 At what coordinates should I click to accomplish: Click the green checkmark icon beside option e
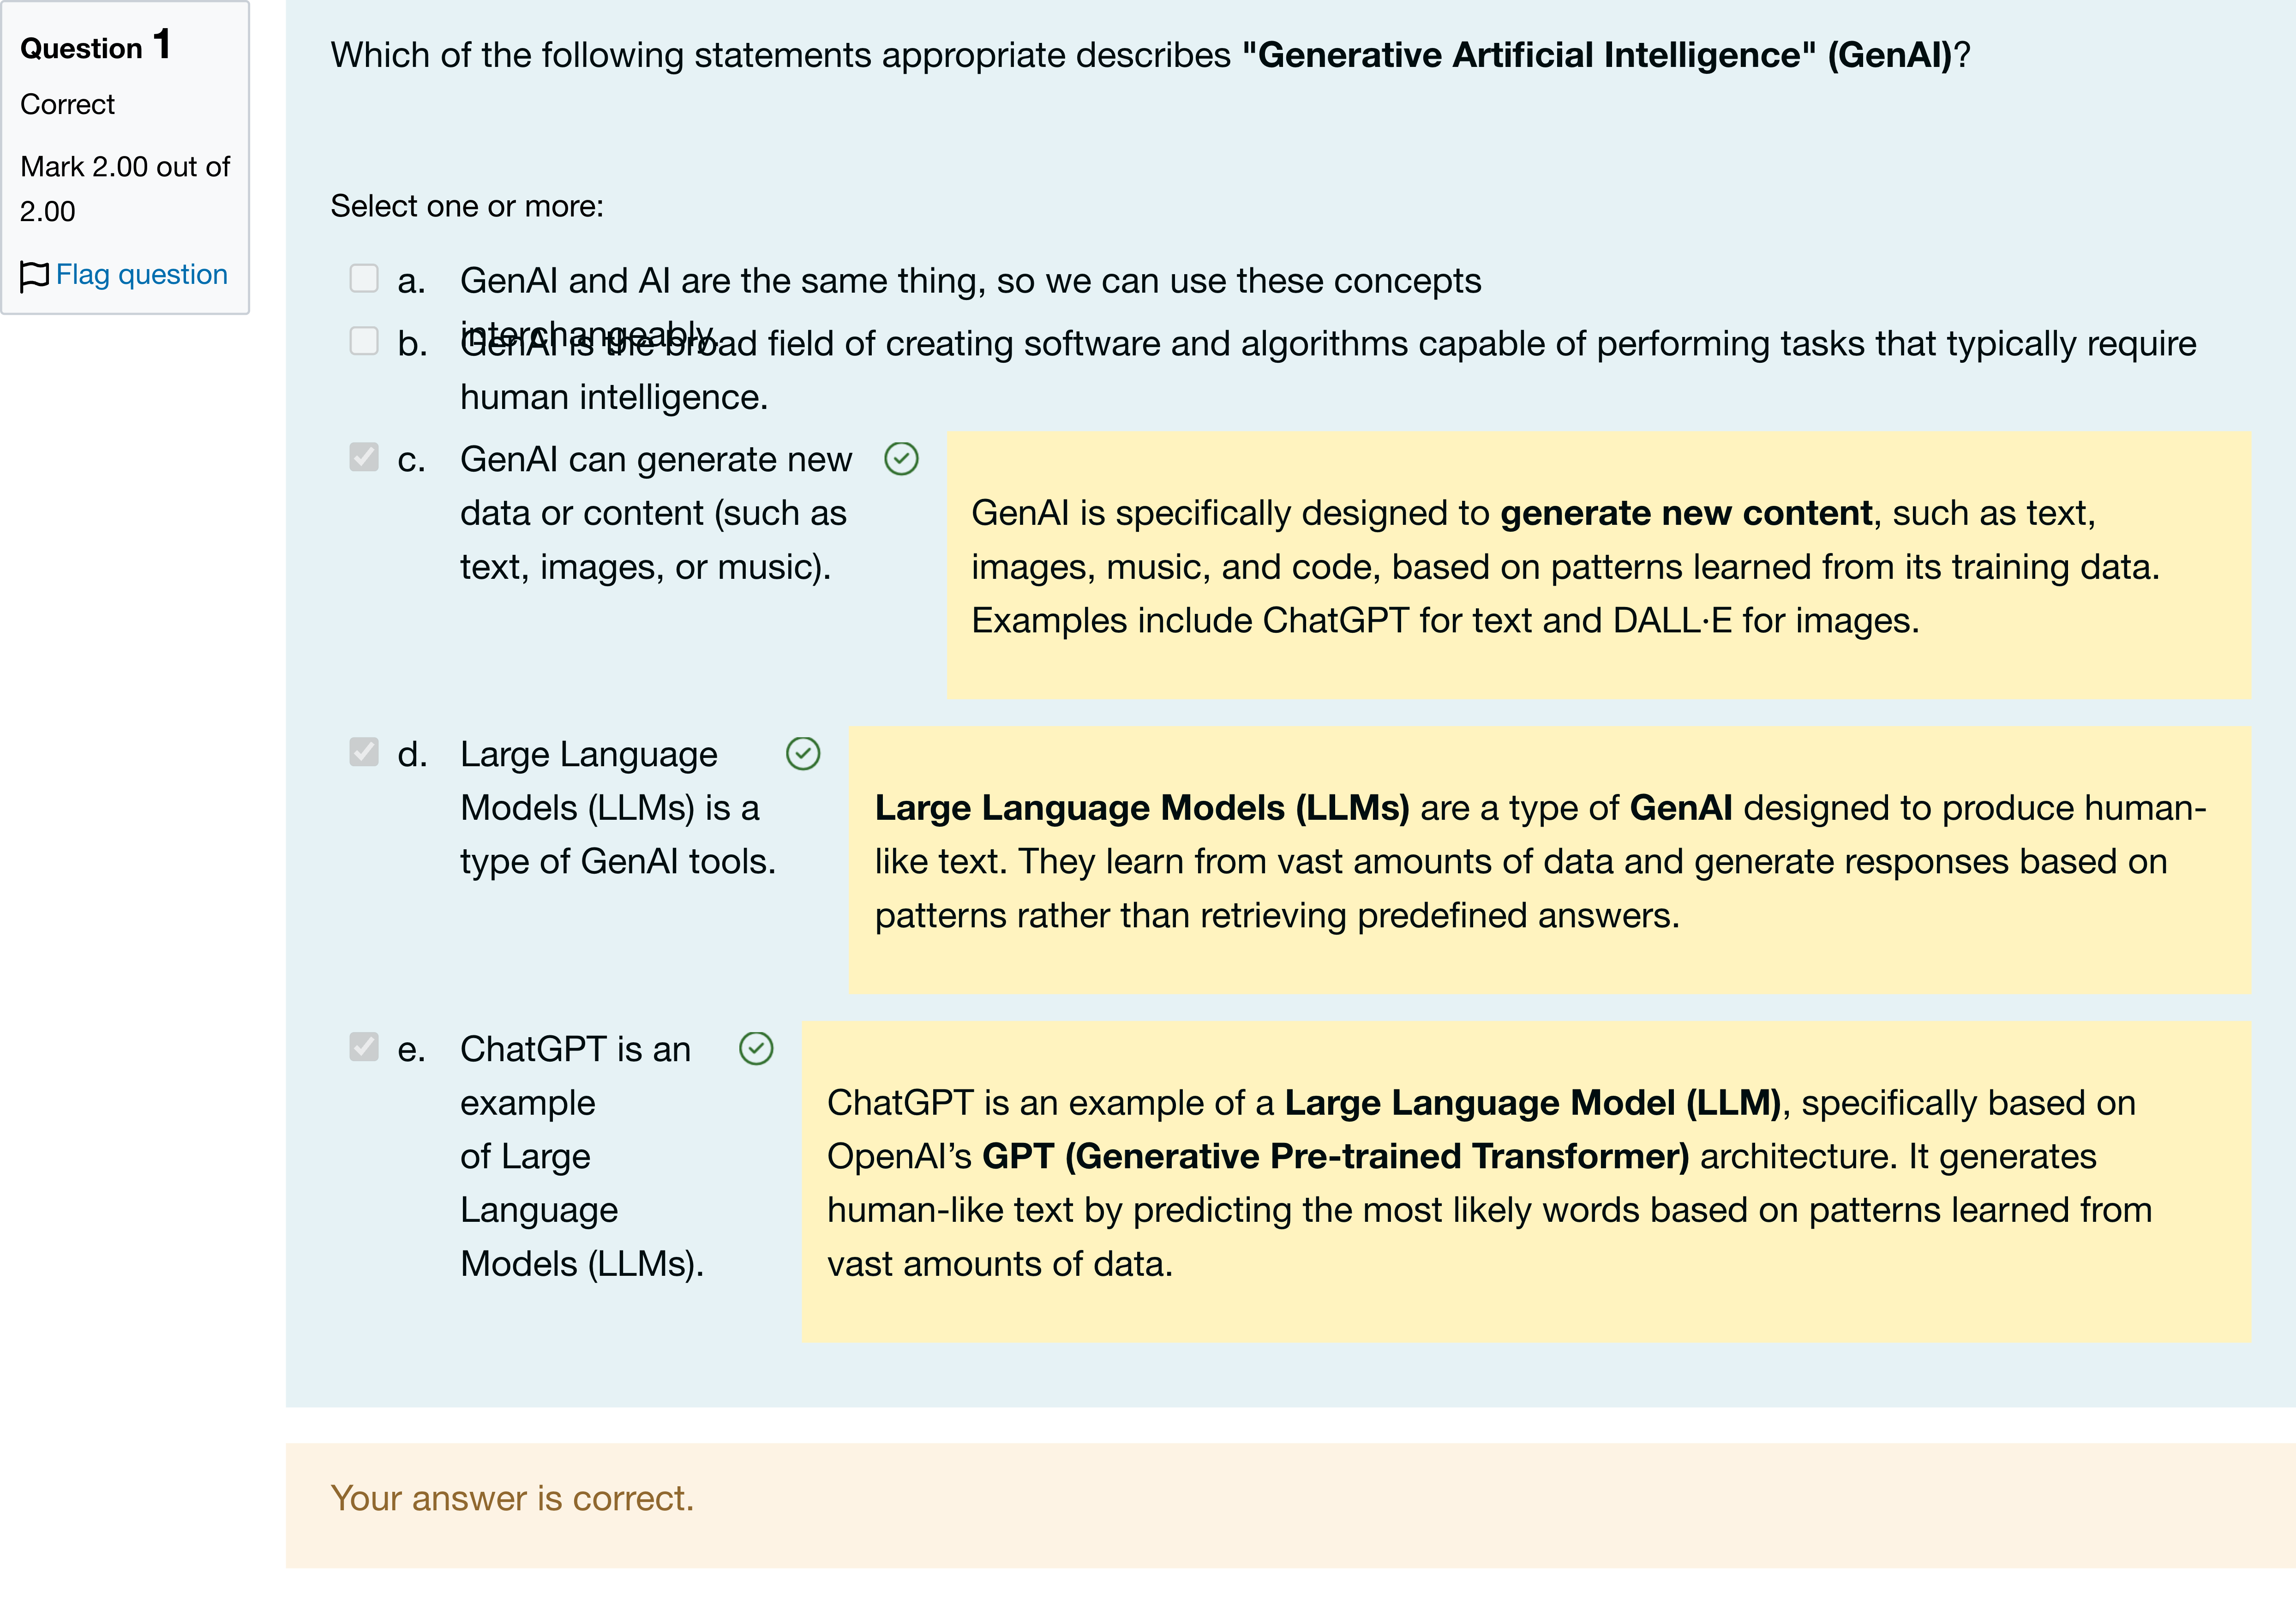coord(756,1049)
